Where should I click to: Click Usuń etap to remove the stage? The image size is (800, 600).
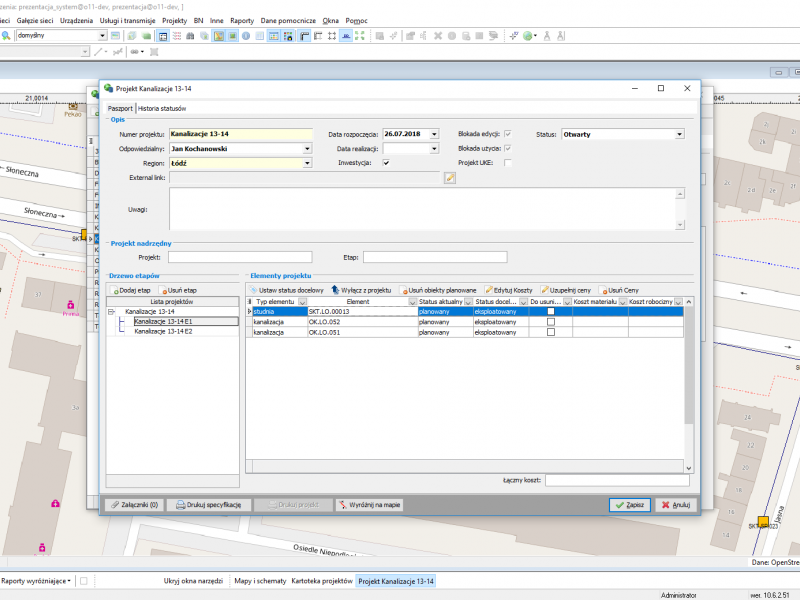[x=179, y=290]
